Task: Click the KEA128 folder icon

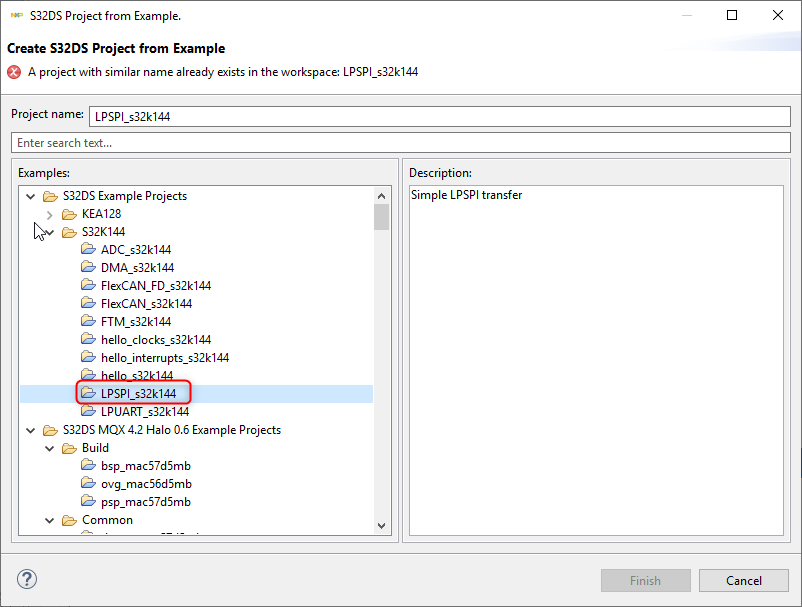Action: pos(70,214)
